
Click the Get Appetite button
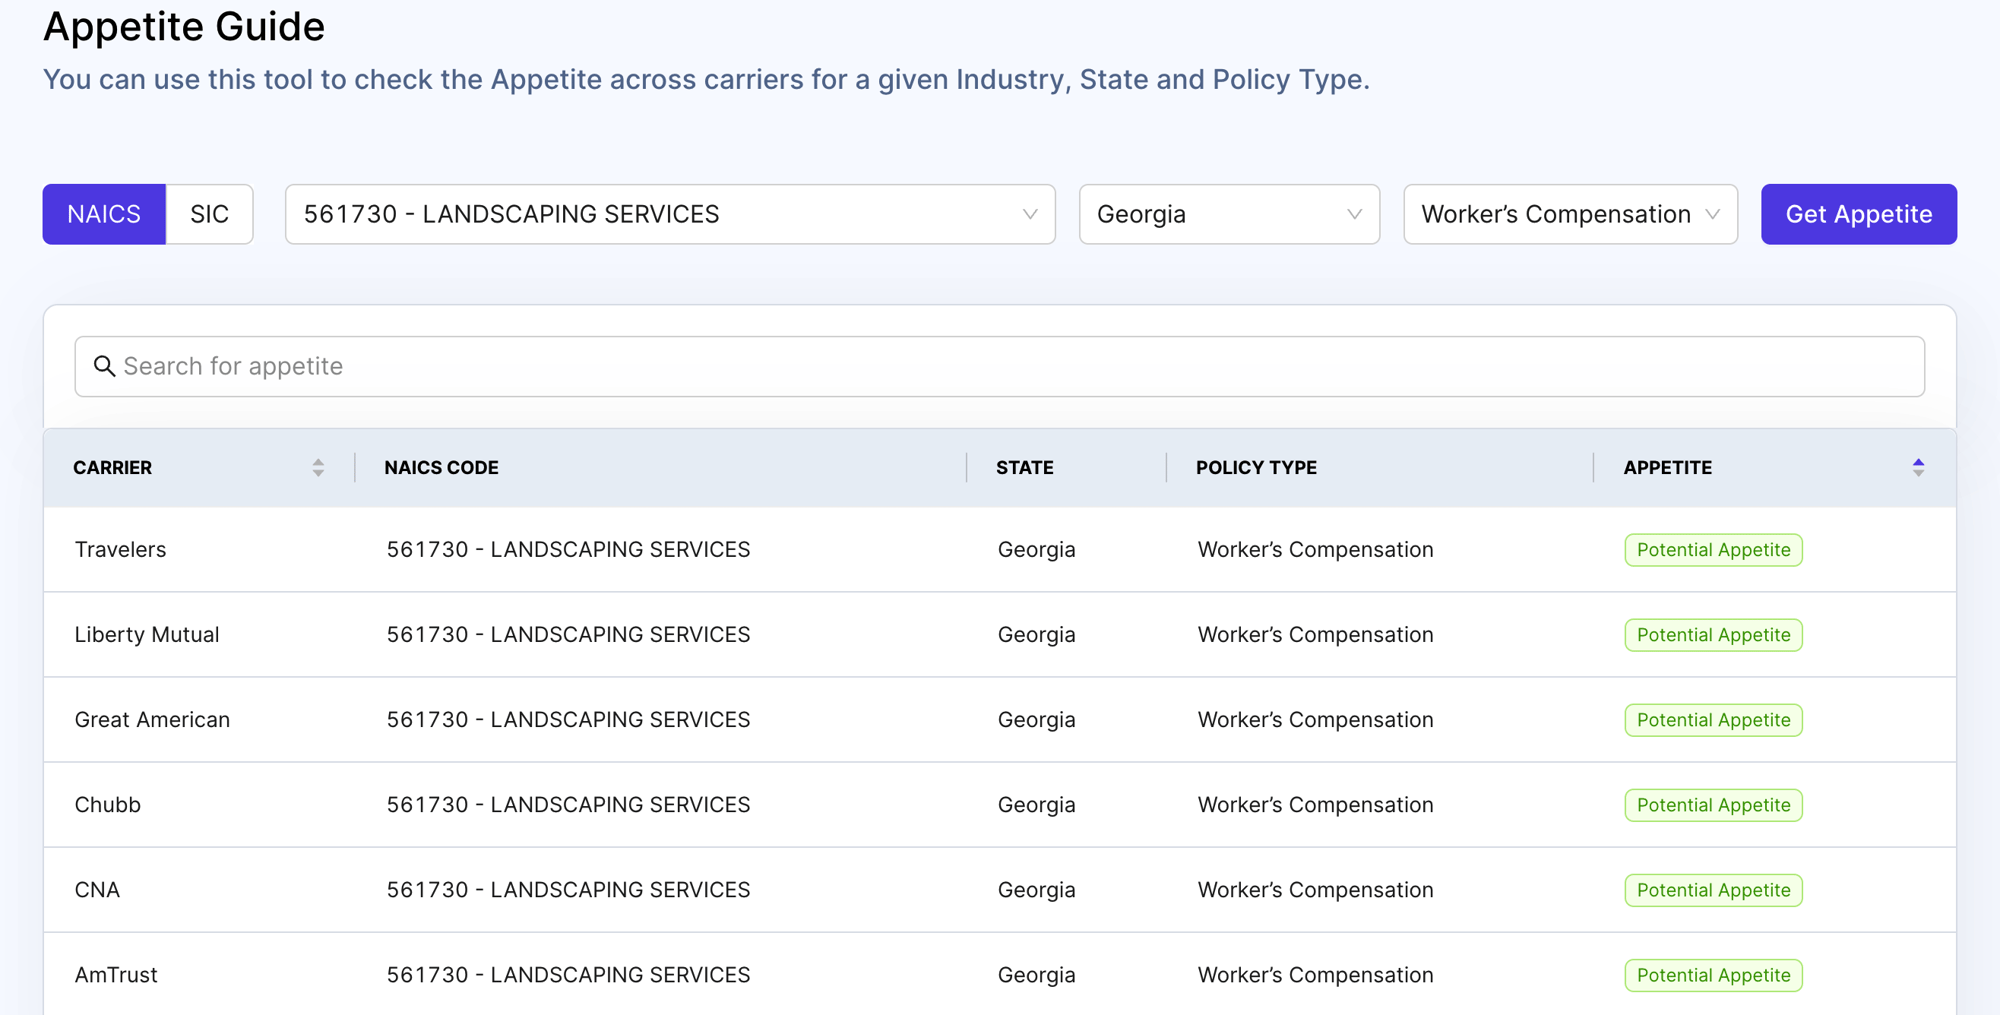coord(1858,214)
